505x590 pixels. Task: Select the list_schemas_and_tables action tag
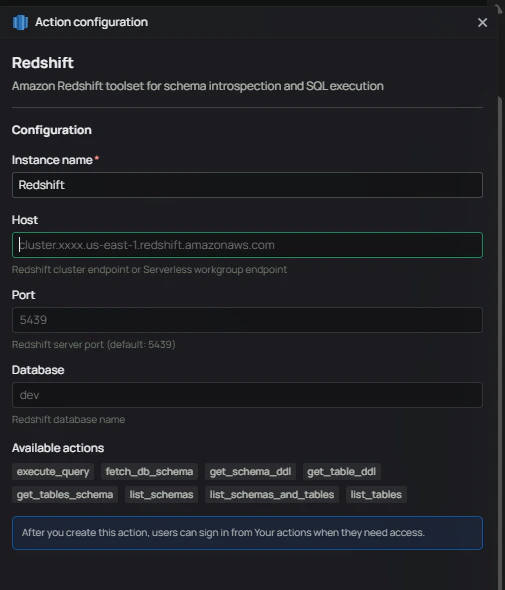click(x=272, y=494)
